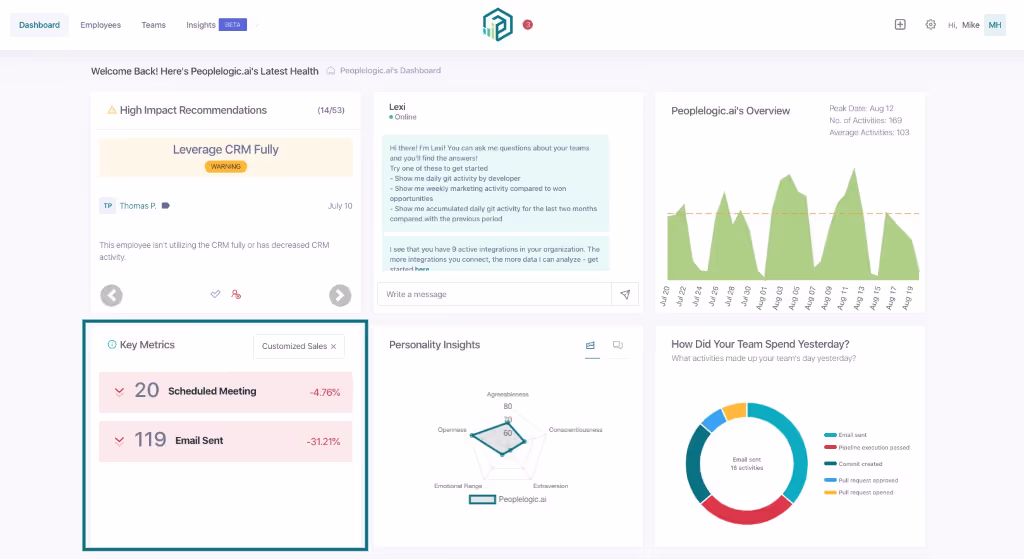The image size is (1024, 559).
Task: Go to the Employees tab
Action: (x=101, y=25)
